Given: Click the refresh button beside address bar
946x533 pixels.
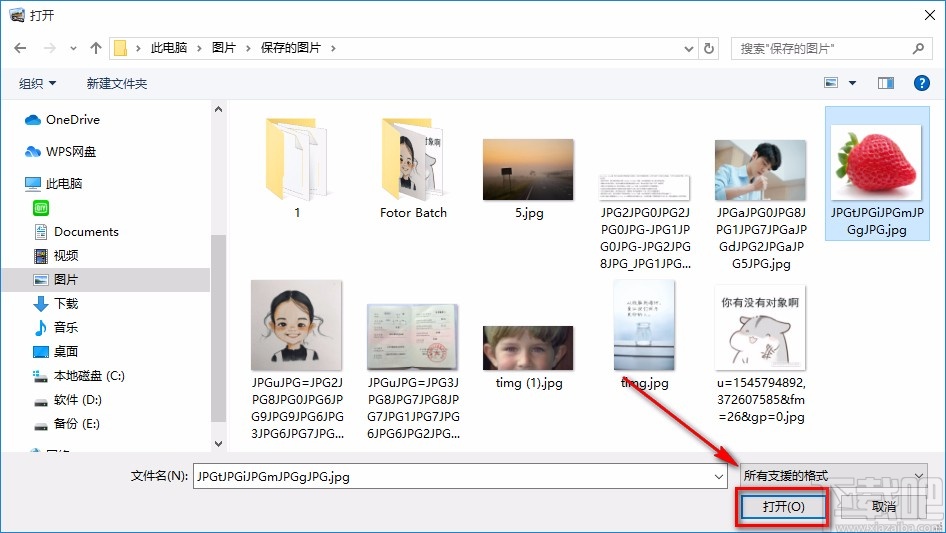Looking at the screenshot, I should pyautogui.click(x=710, y=48).
